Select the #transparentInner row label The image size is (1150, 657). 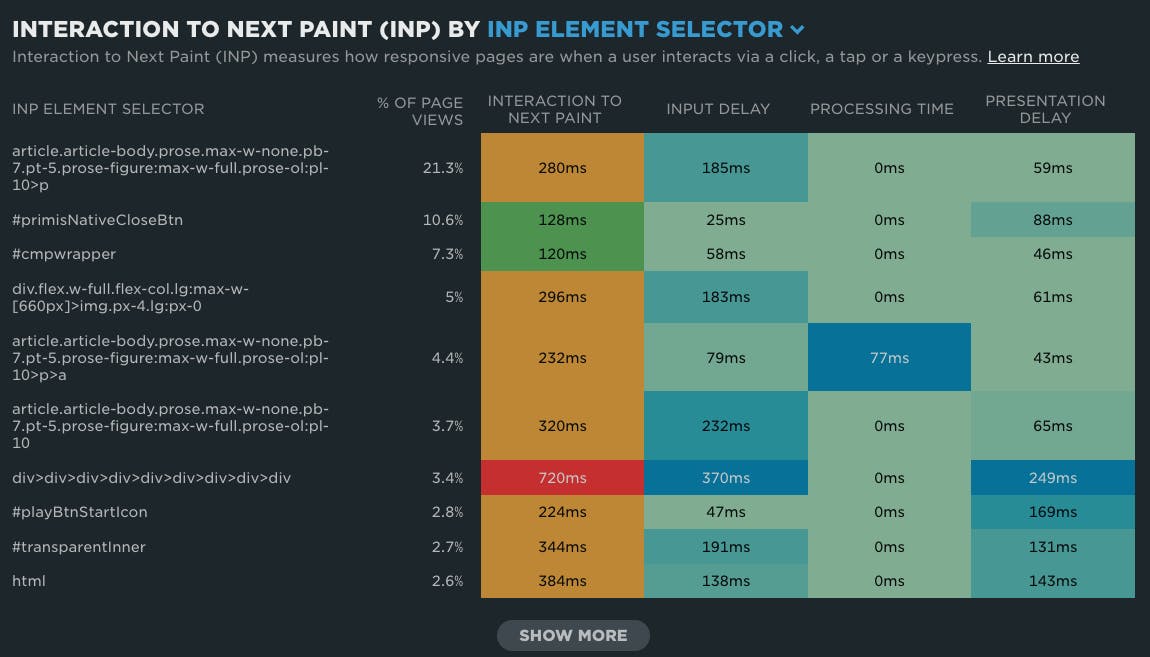(79, 547)
